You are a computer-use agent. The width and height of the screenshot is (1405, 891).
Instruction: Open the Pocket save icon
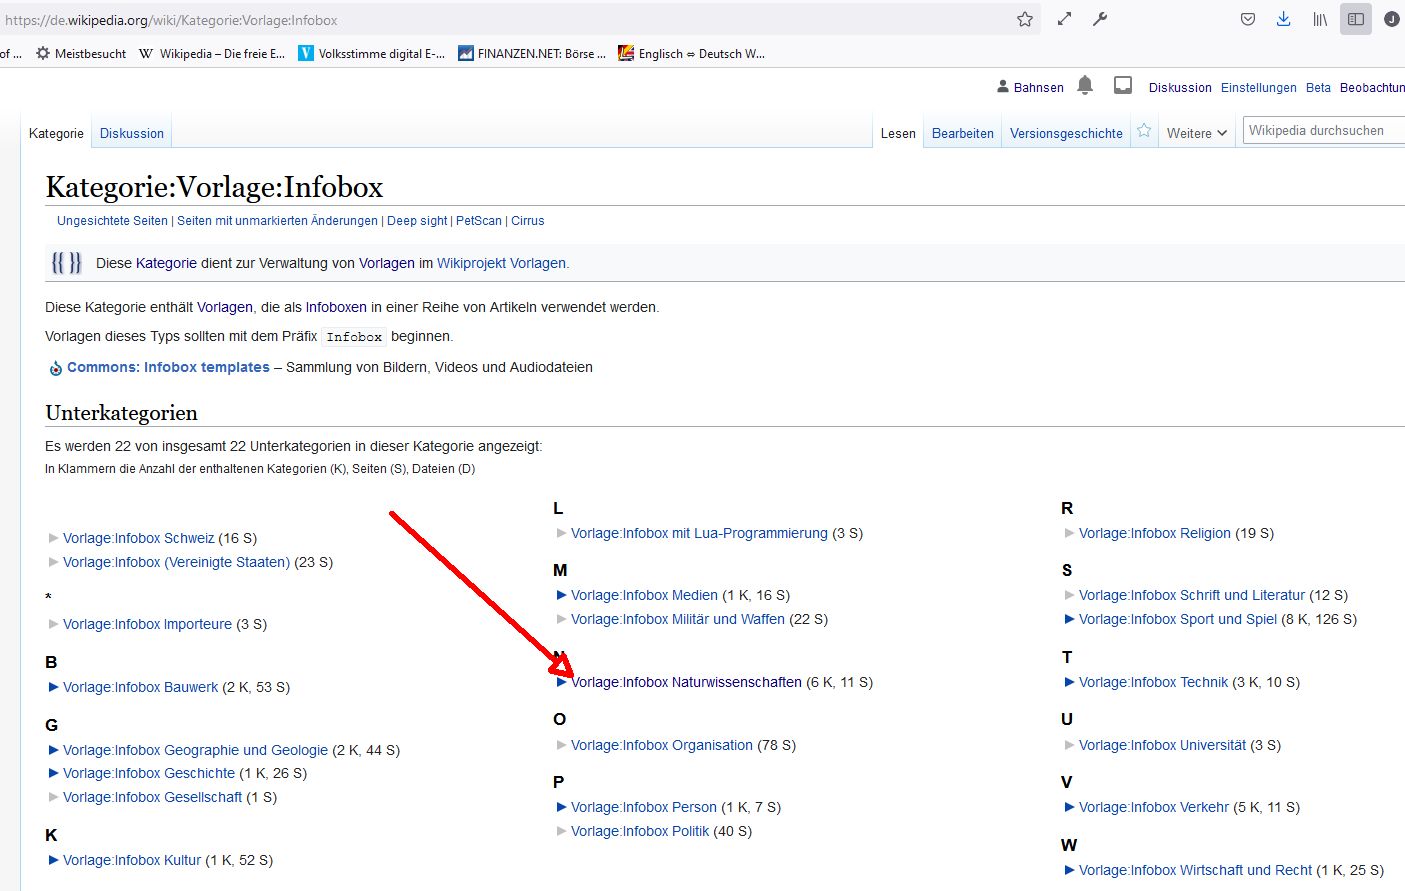1248,19
